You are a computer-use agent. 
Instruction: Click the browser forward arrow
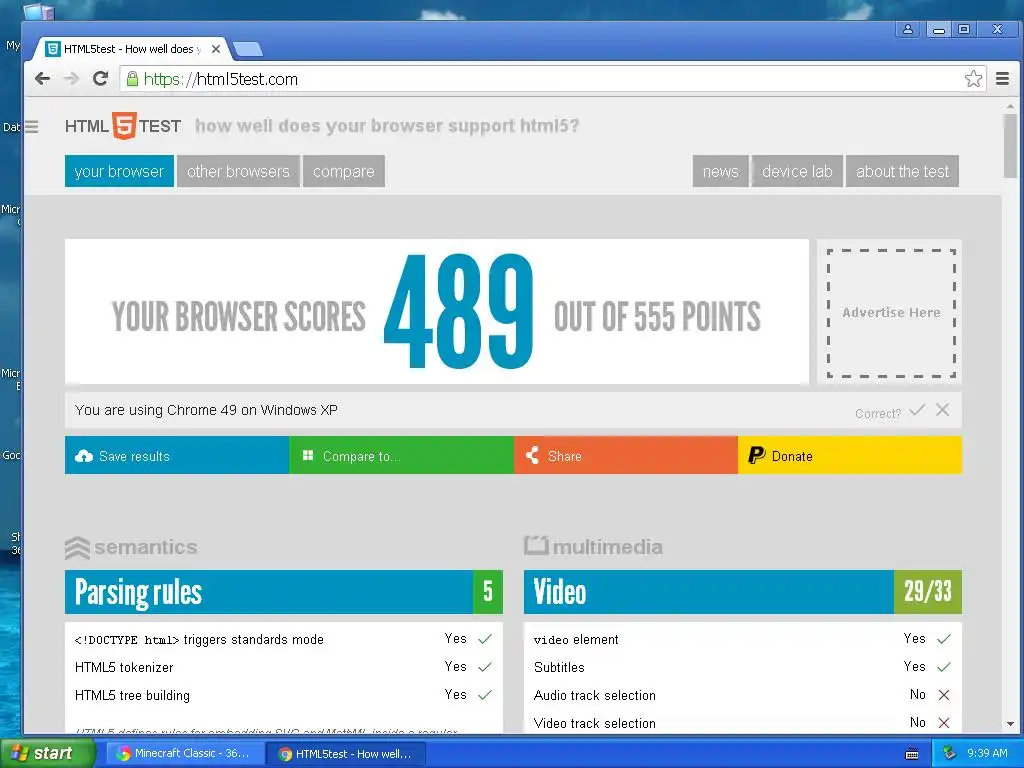[x=71, y=79]
